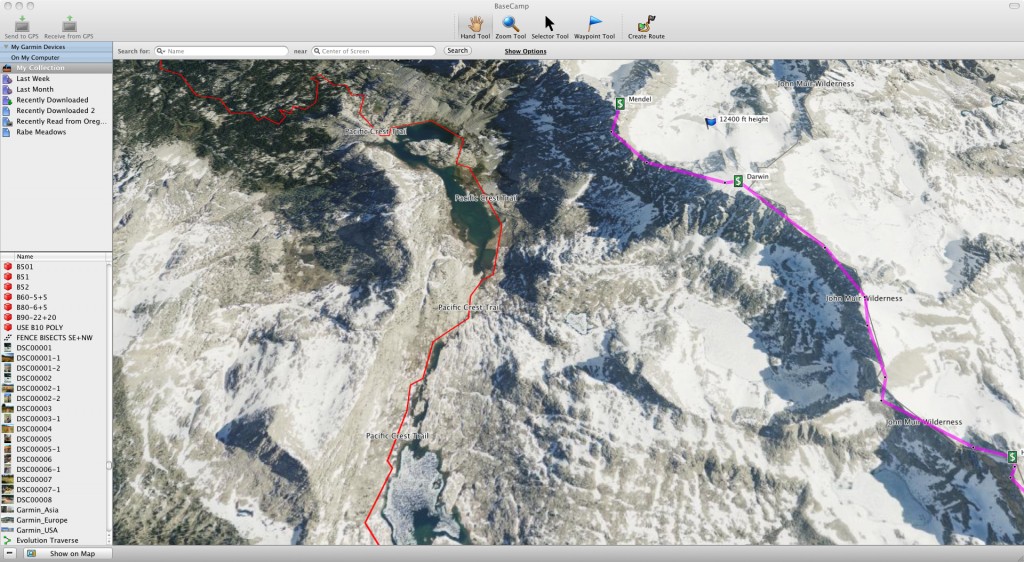Open the Name search field dropdown

[x=161, y=50]
